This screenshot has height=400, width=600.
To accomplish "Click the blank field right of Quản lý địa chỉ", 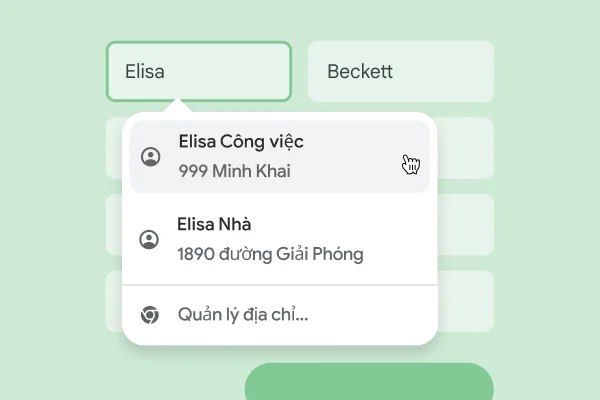I will [x=467, y=301].
